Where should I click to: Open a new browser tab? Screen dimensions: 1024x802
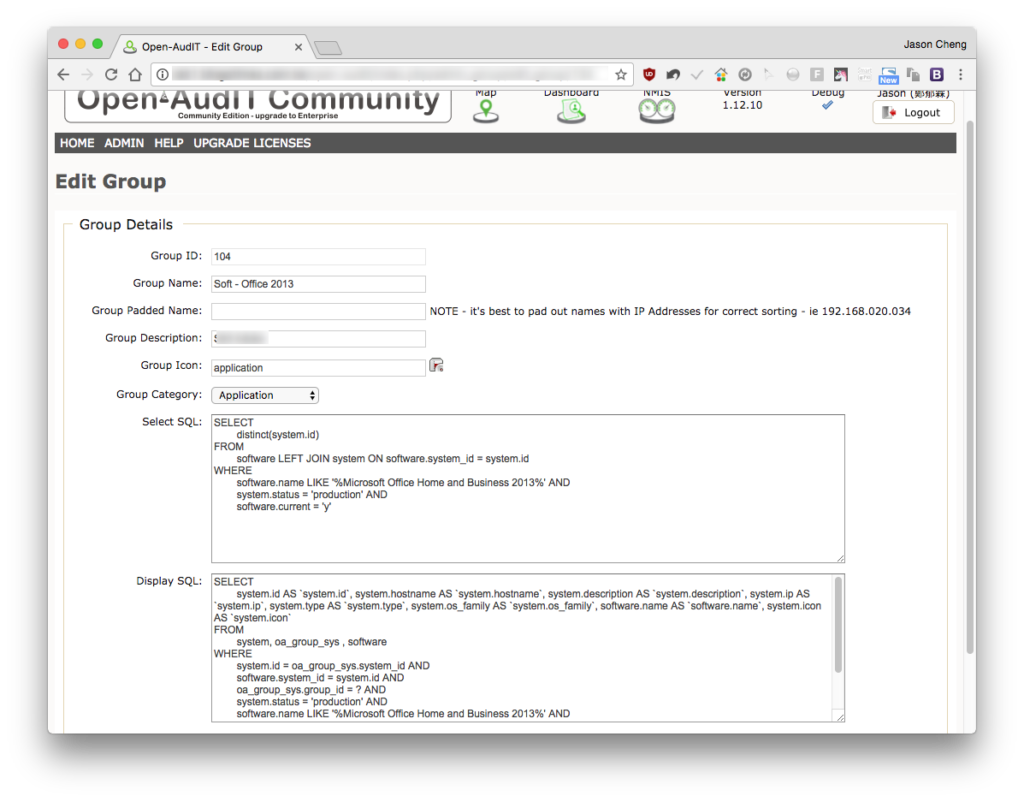[328, 48]
